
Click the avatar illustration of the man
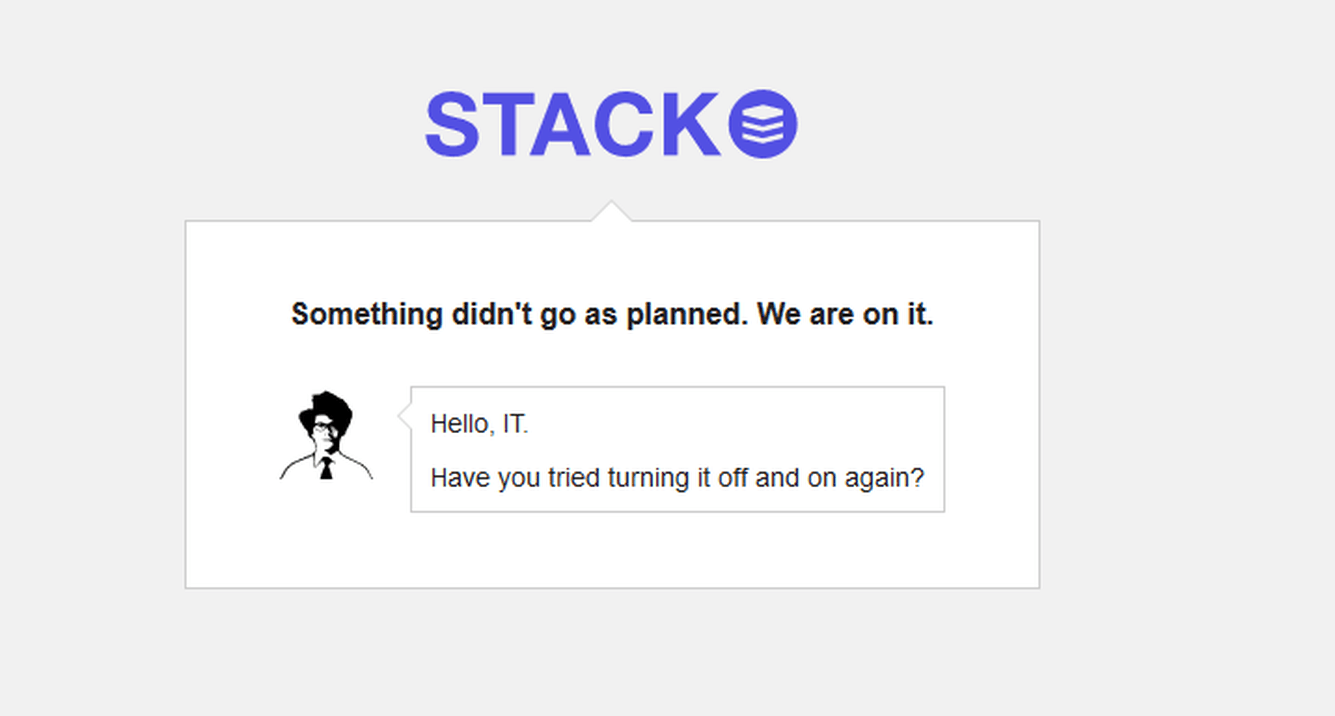pyautogui.click(x=326, y=436)
